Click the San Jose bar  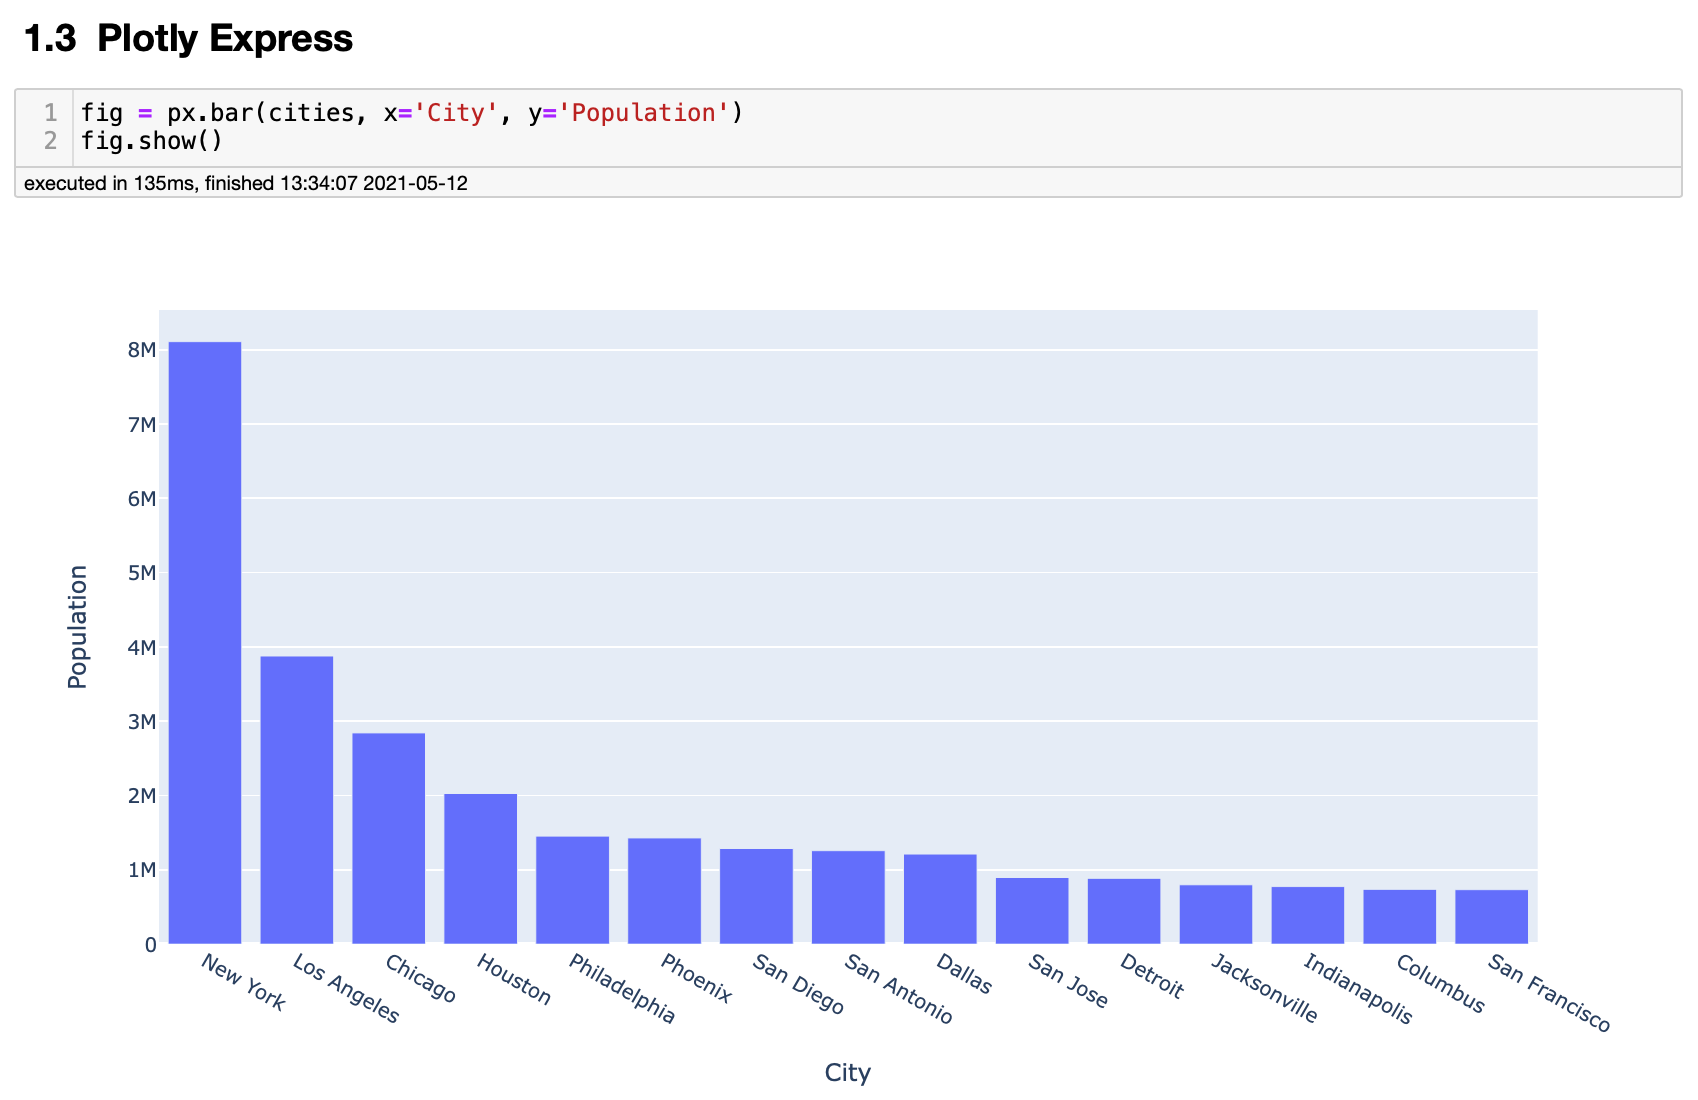(1032, 911)
